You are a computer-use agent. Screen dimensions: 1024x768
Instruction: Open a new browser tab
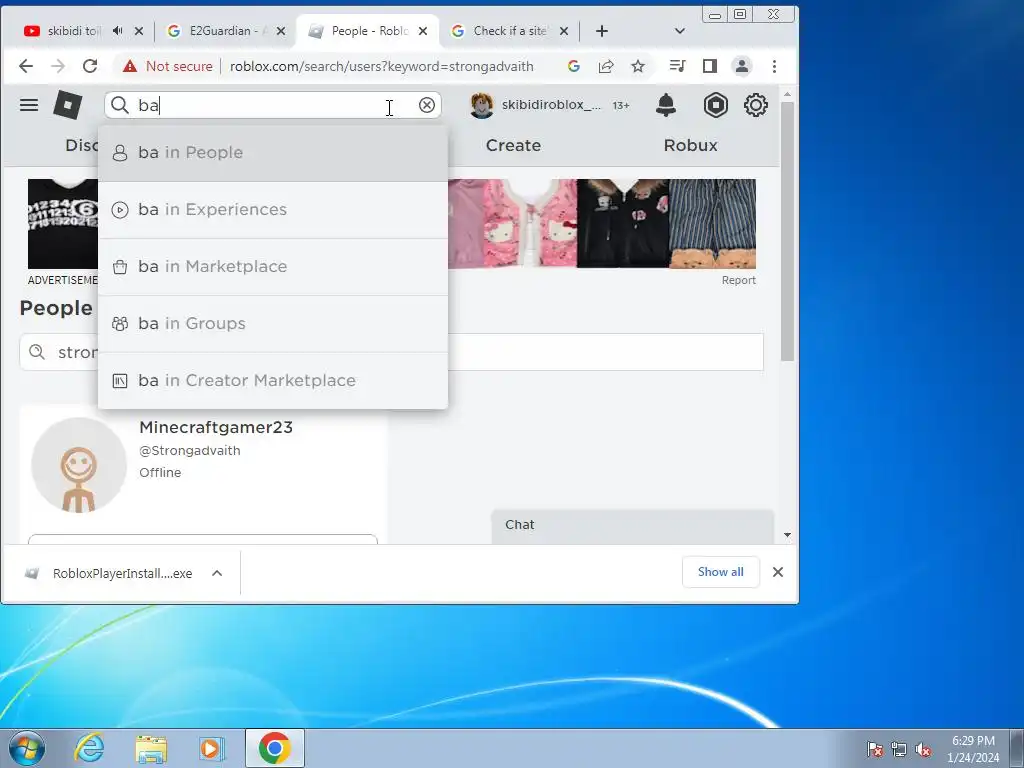[x=601, y=31]
